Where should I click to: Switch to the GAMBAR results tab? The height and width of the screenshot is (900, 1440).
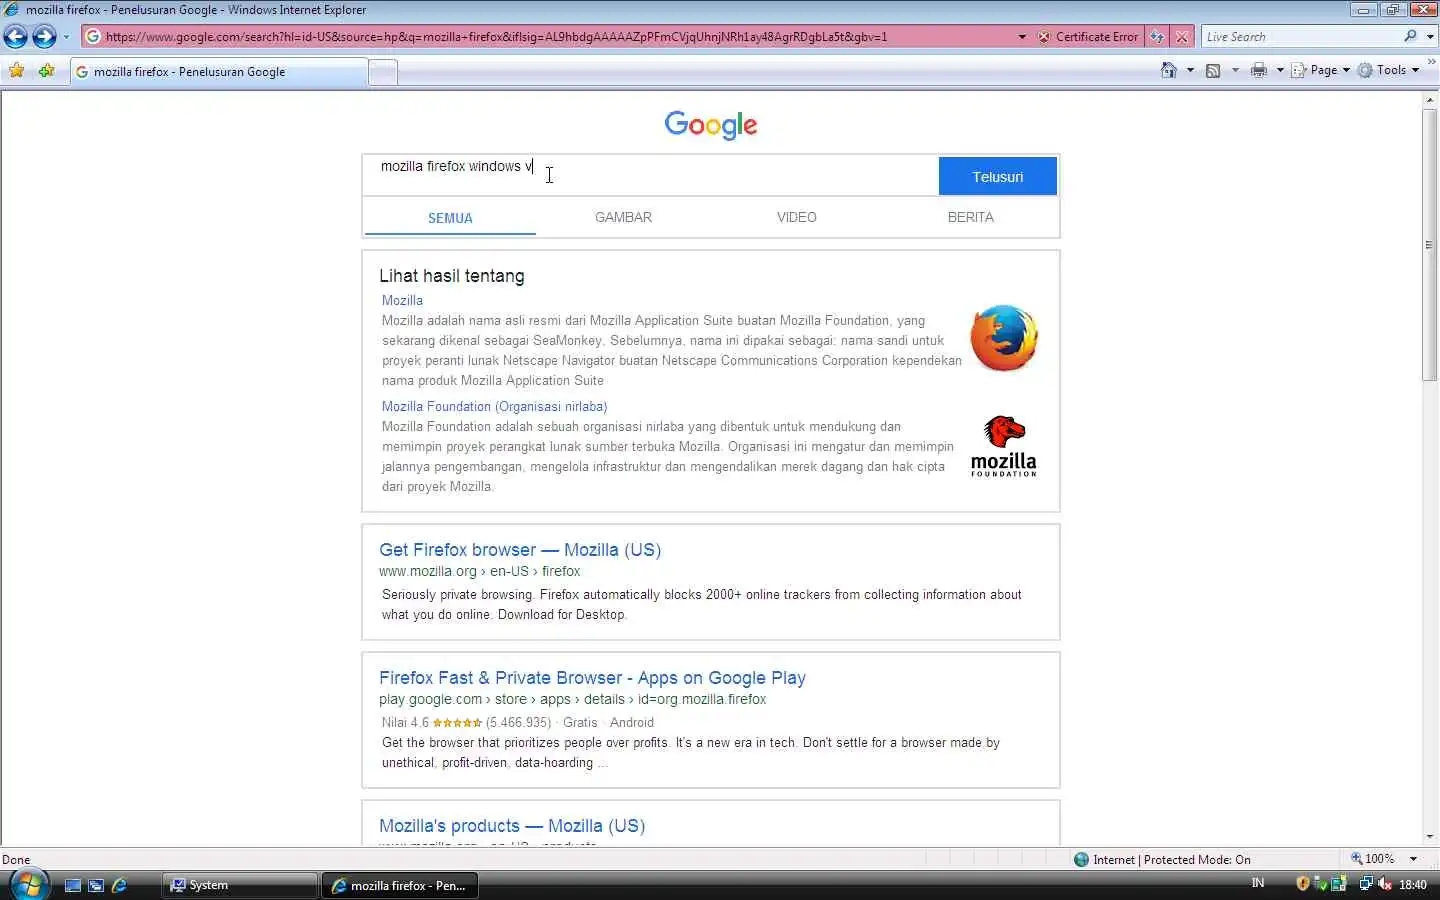[x=623, y=217]
